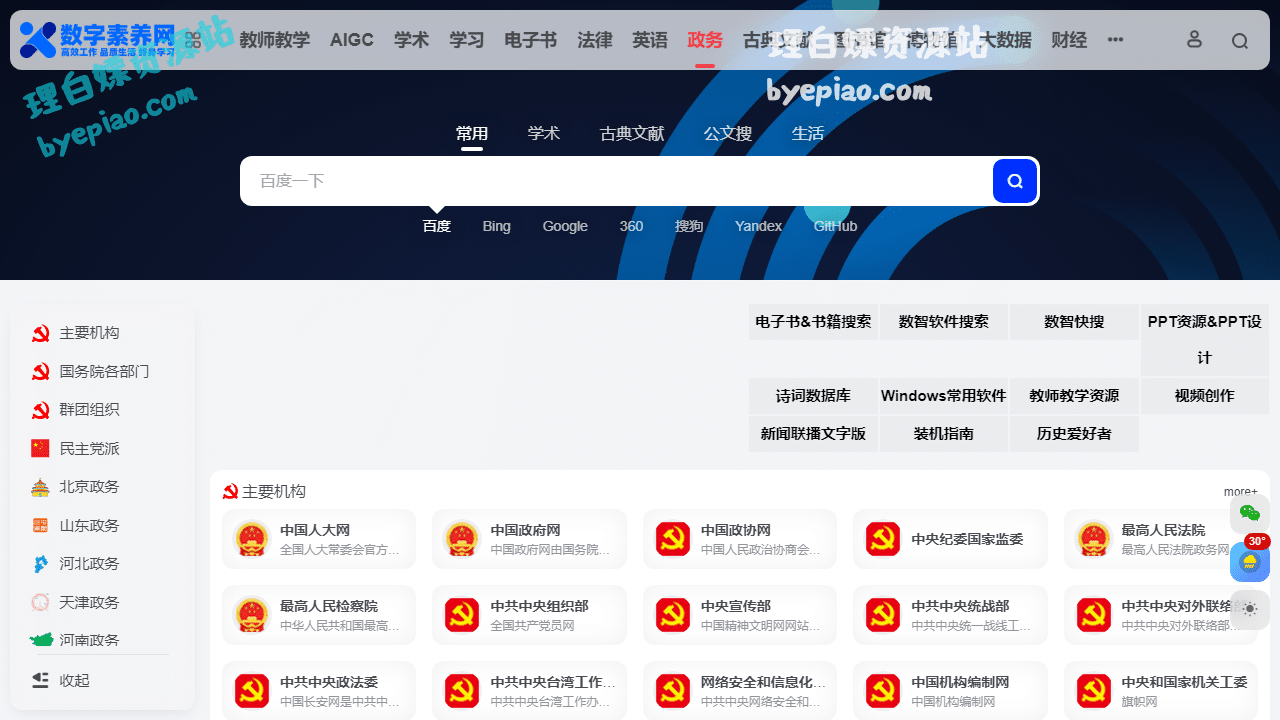The width and height of the screenshot is (1280, 720).
Task: Switch to the 公文搜 search tab
Action: click(728, 134)
